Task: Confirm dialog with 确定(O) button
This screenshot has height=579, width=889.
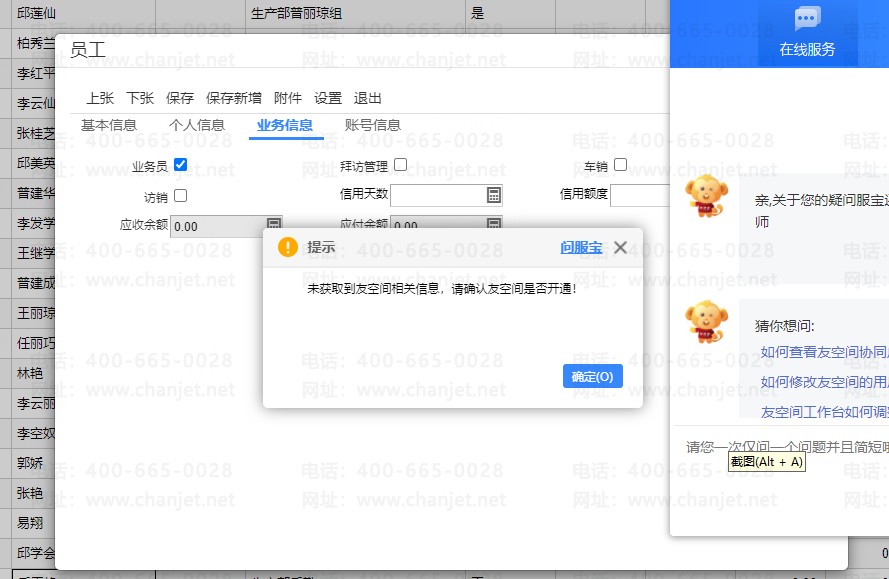Action: (x=592, y=377)
